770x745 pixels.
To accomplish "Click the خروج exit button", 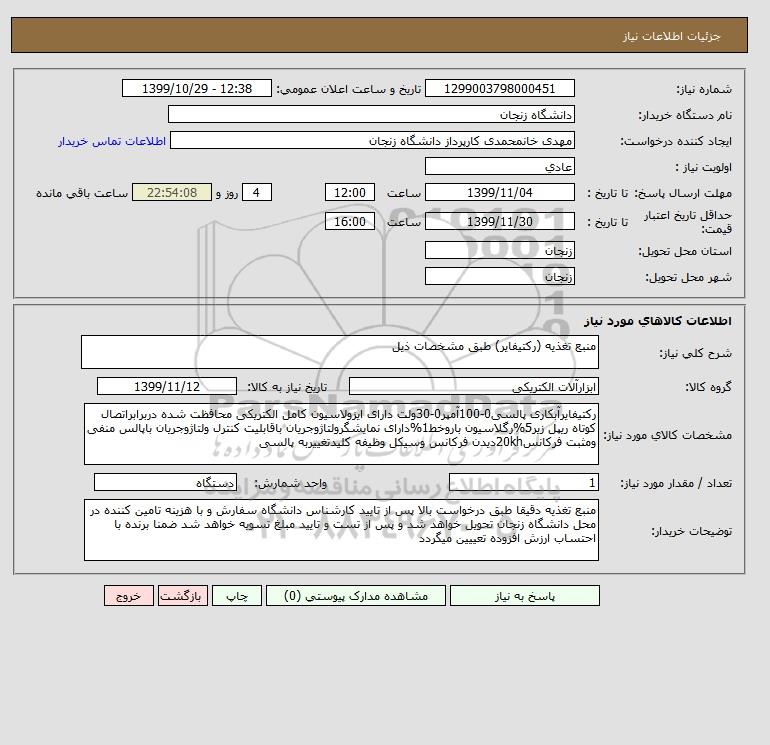I will [129, 596].
